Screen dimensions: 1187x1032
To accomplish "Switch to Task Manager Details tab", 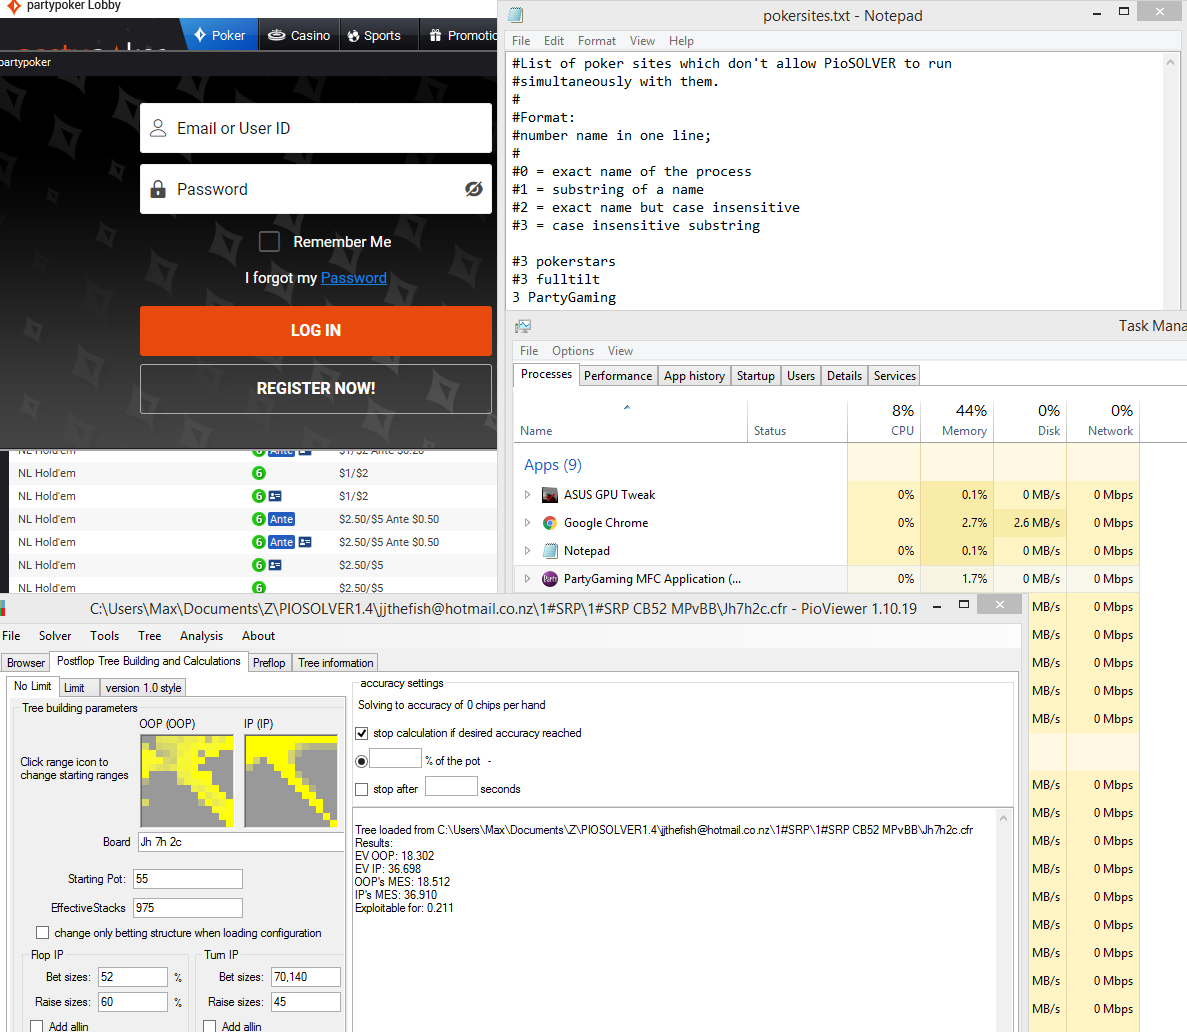I will 844,376.
